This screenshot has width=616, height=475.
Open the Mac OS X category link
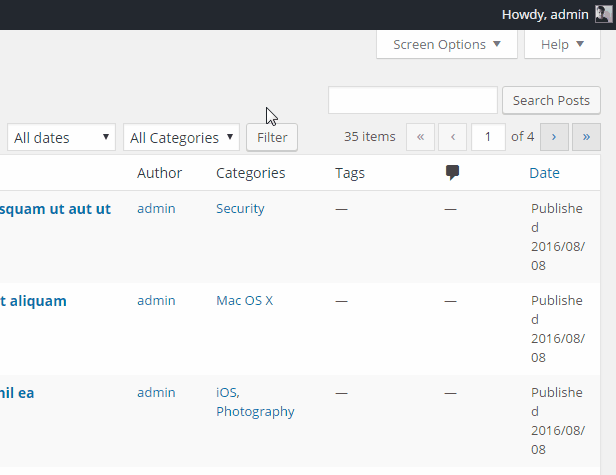point(244,301)
